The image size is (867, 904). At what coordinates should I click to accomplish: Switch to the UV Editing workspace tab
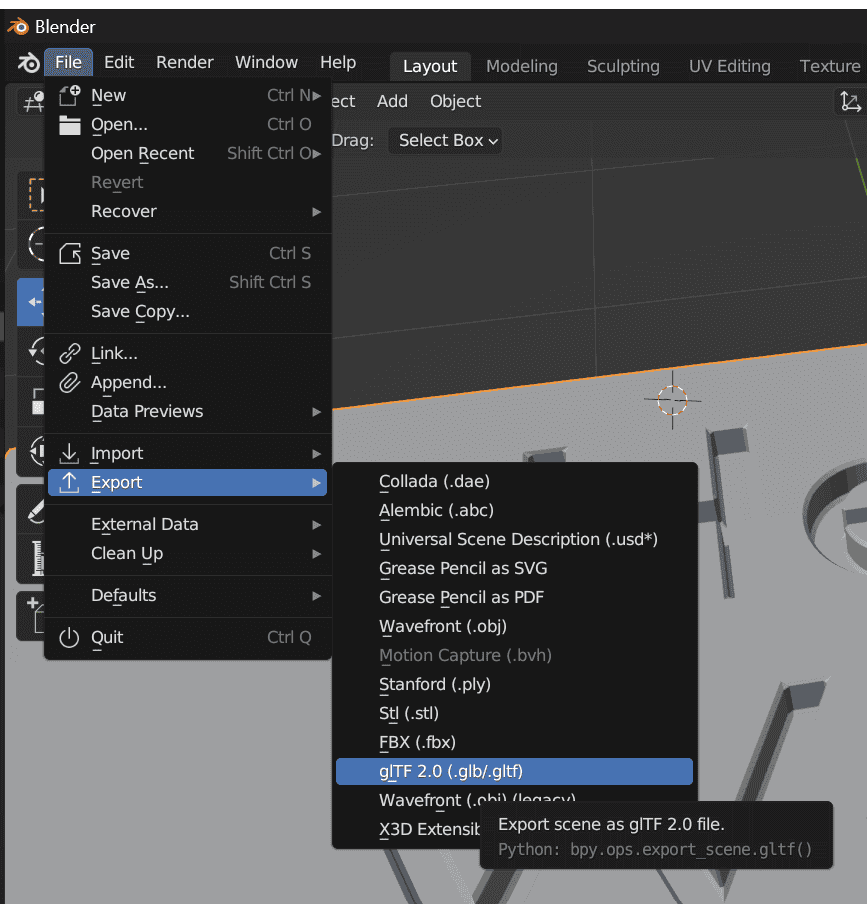pyautogui.click(x=730, y=66)
